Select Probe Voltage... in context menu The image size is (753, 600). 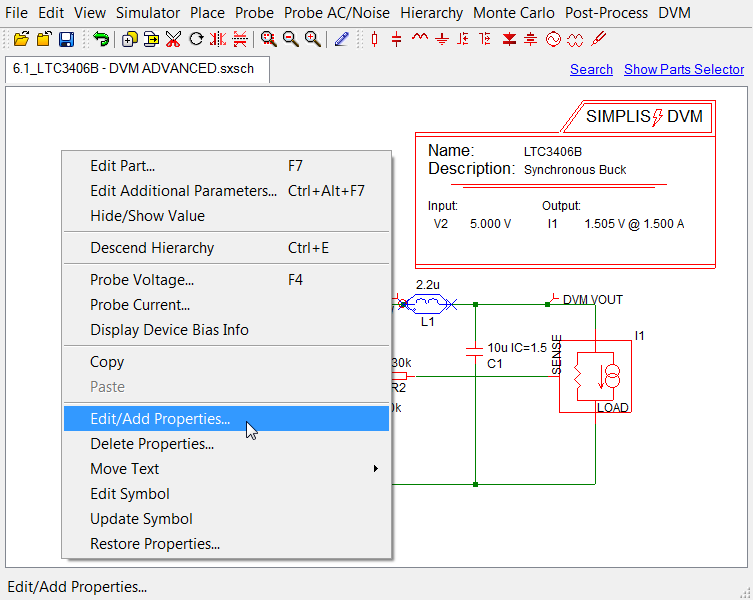click(x=142, y=280)
